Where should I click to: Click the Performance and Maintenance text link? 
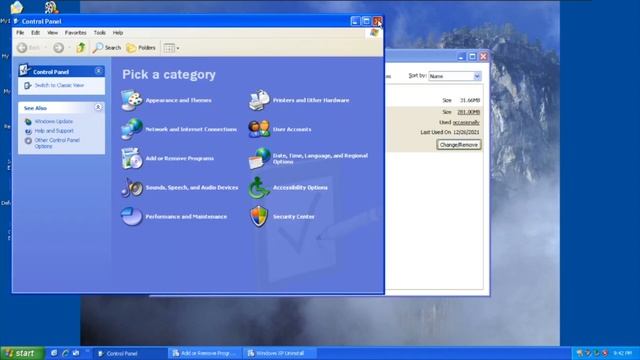(186, 216)
